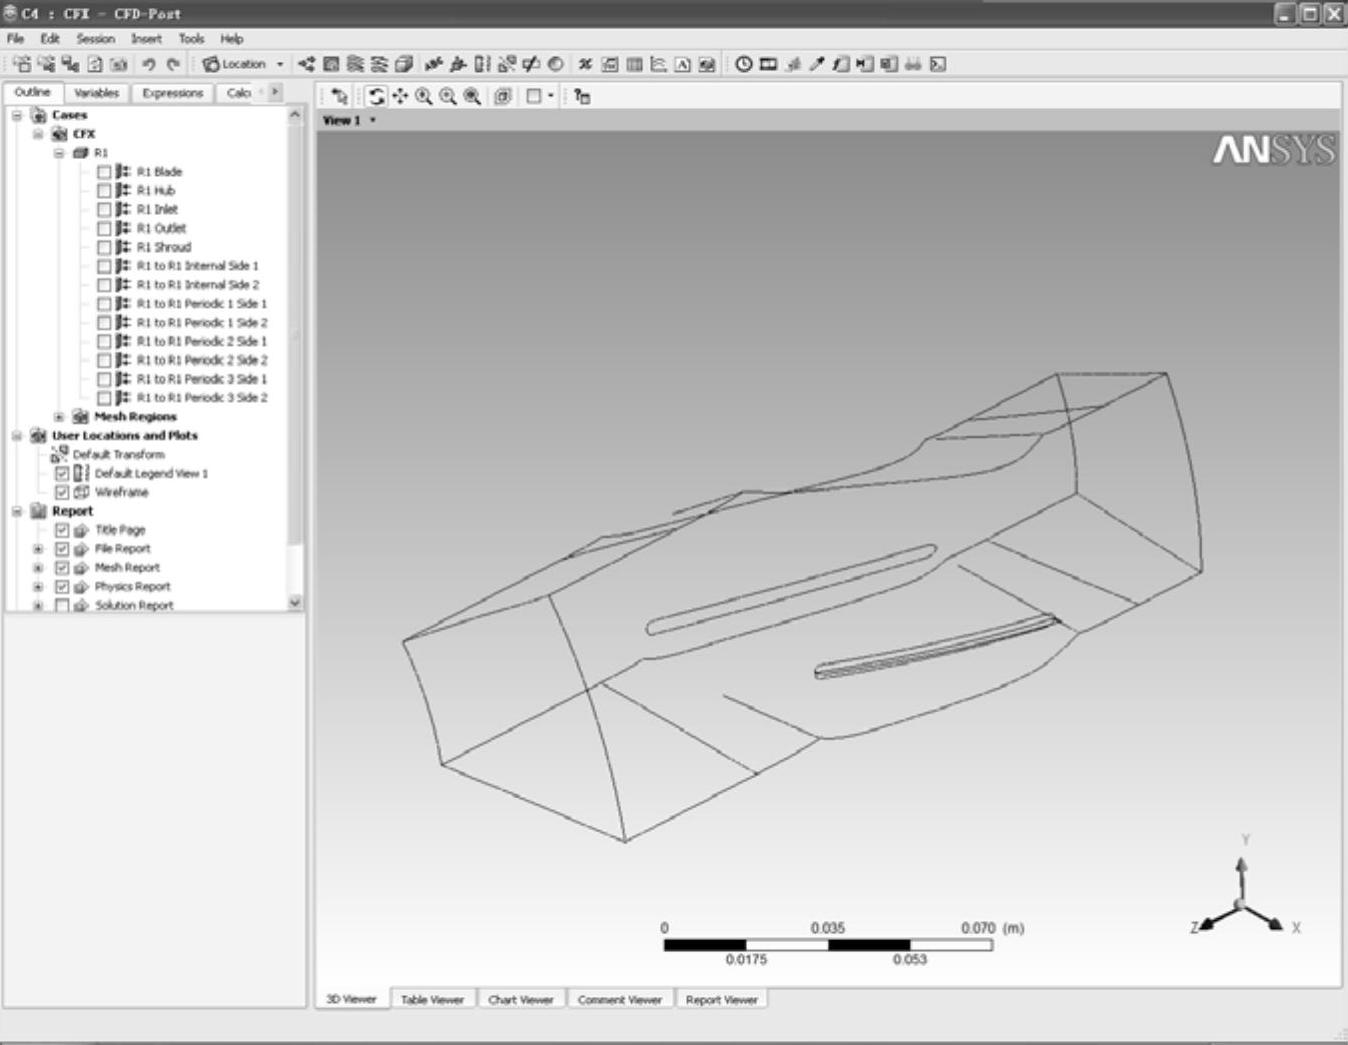Click the Probe tool icon
The width and height of the screenshot is (1348, 1045).
click(x=817, y=64)
